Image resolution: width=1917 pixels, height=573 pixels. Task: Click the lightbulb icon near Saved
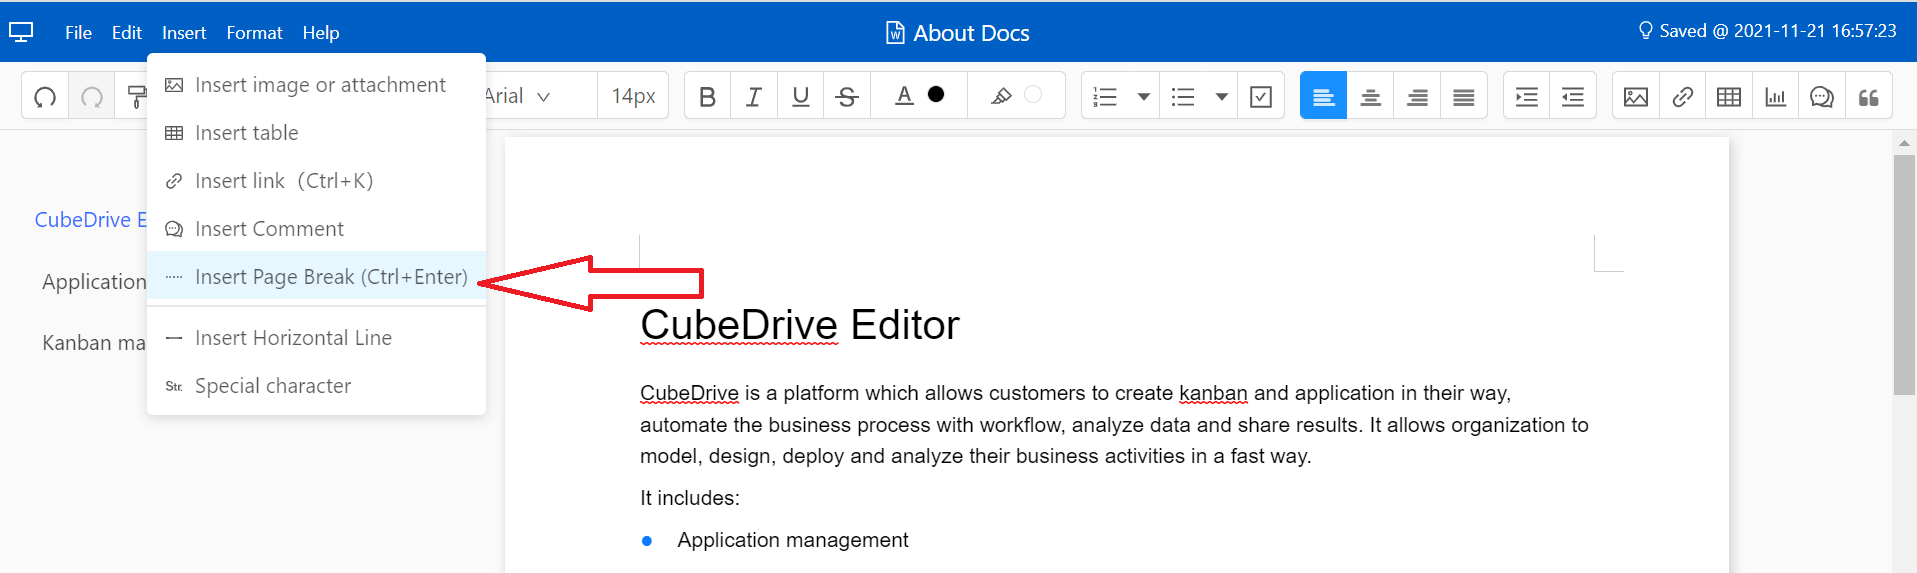click(1645, 31)
